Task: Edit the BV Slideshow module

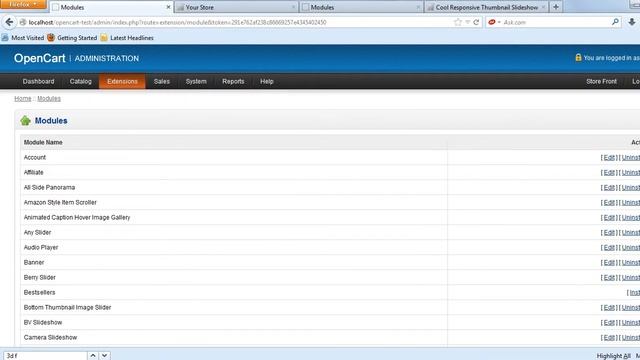Action: point(609,322)
